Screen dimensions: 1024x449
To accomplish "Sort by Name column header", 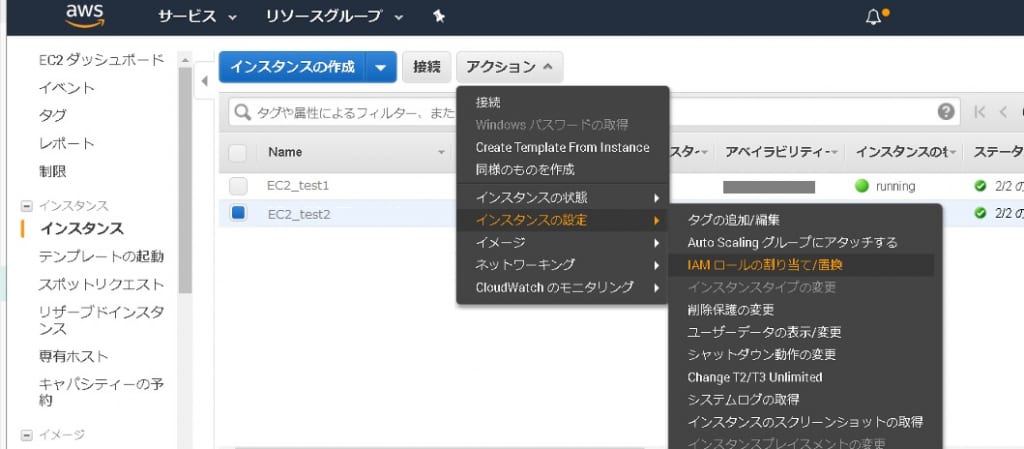I will [285, 152].
